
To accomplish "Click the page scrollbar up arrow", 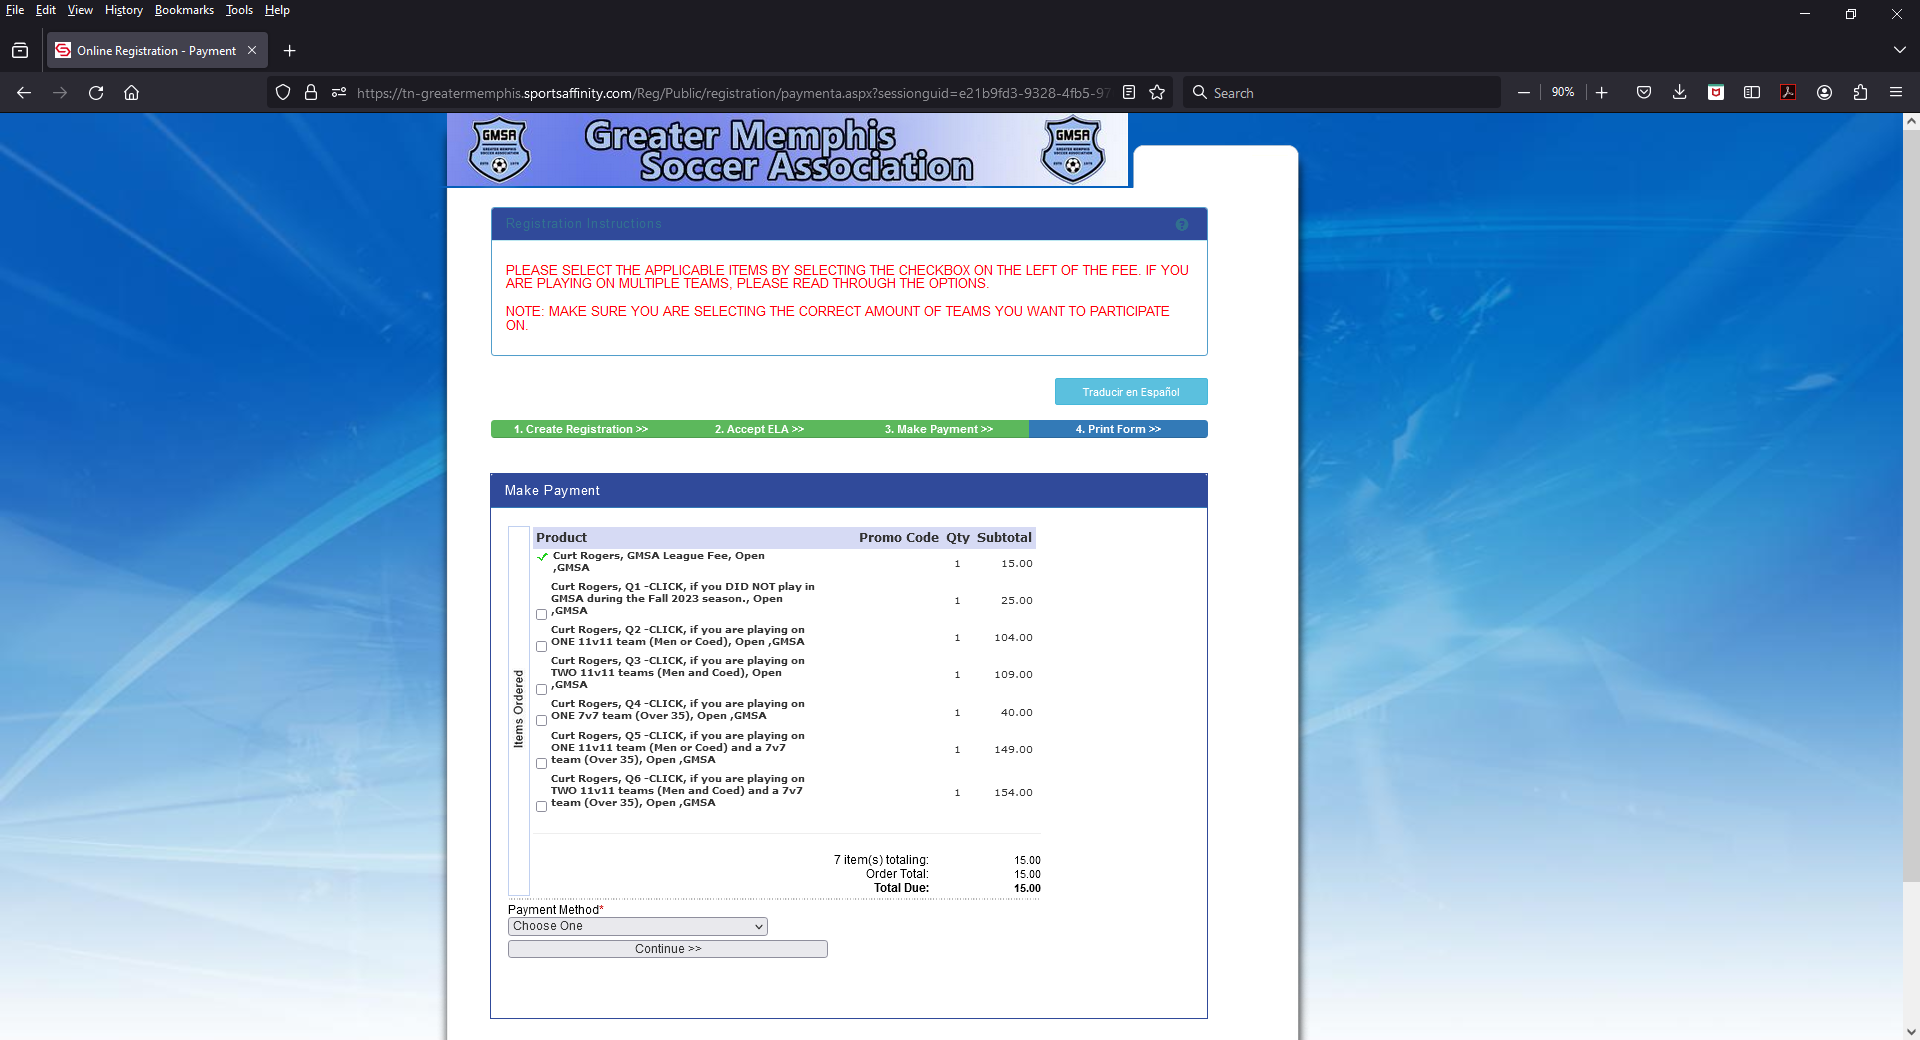I will click(1911, 121).
